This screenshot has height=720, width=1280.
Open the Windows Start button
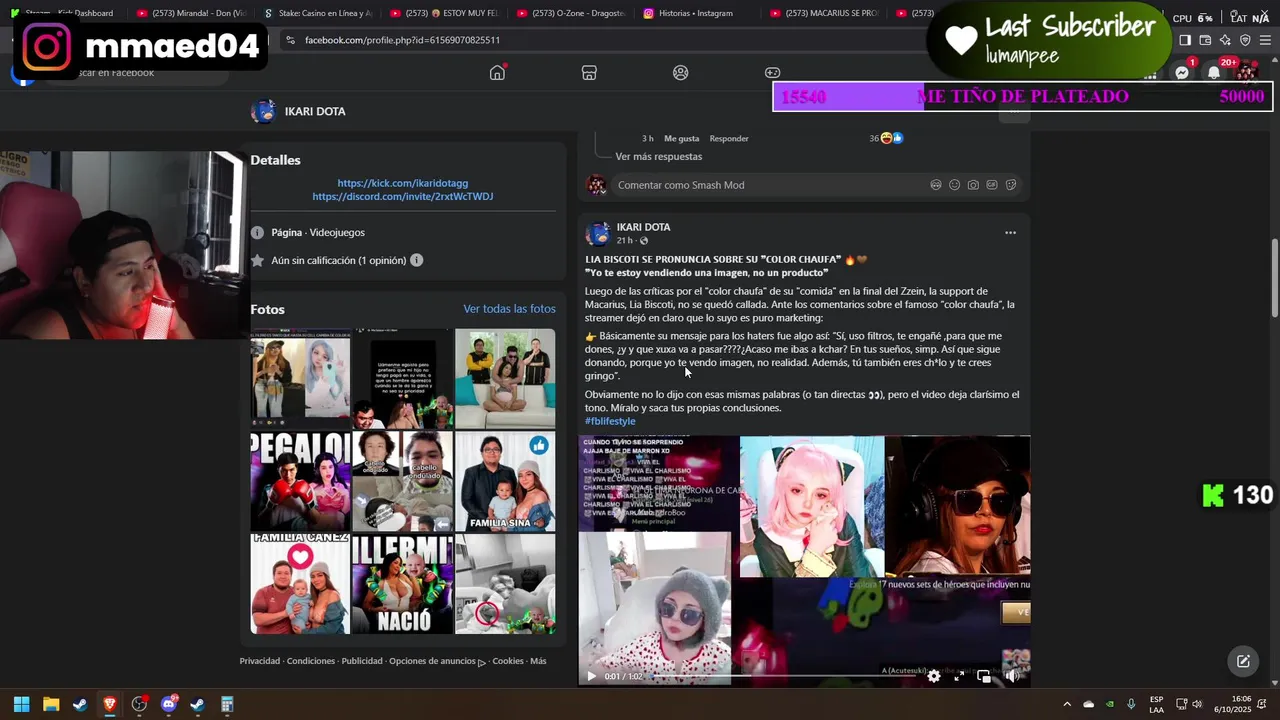(x=21, y=705)
